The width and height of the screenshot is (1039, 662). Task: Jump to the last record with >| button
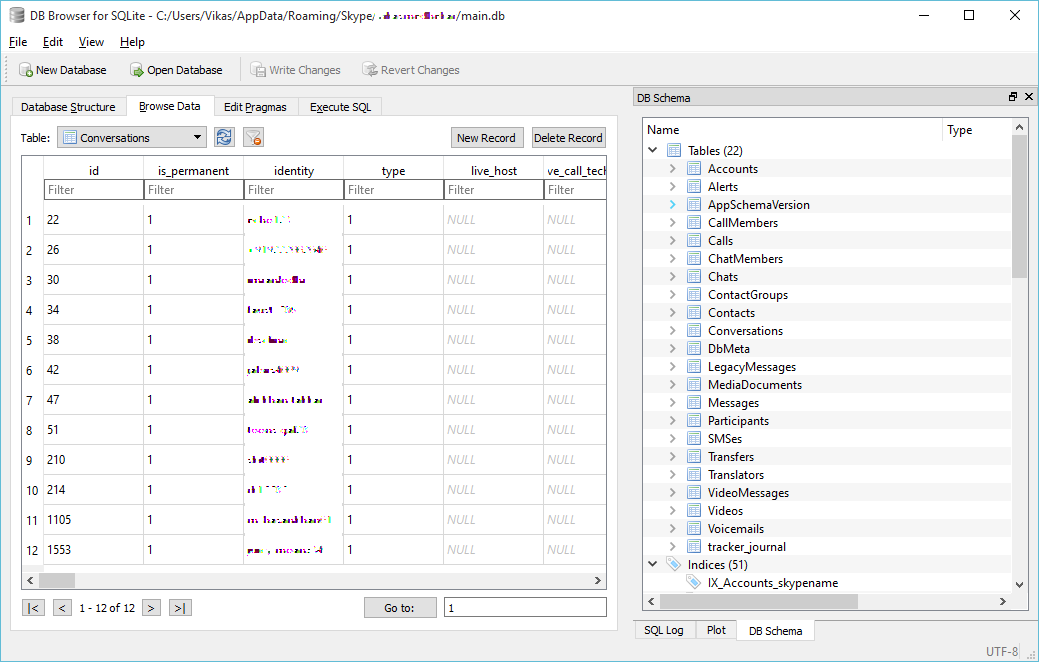tap(179, 607)
